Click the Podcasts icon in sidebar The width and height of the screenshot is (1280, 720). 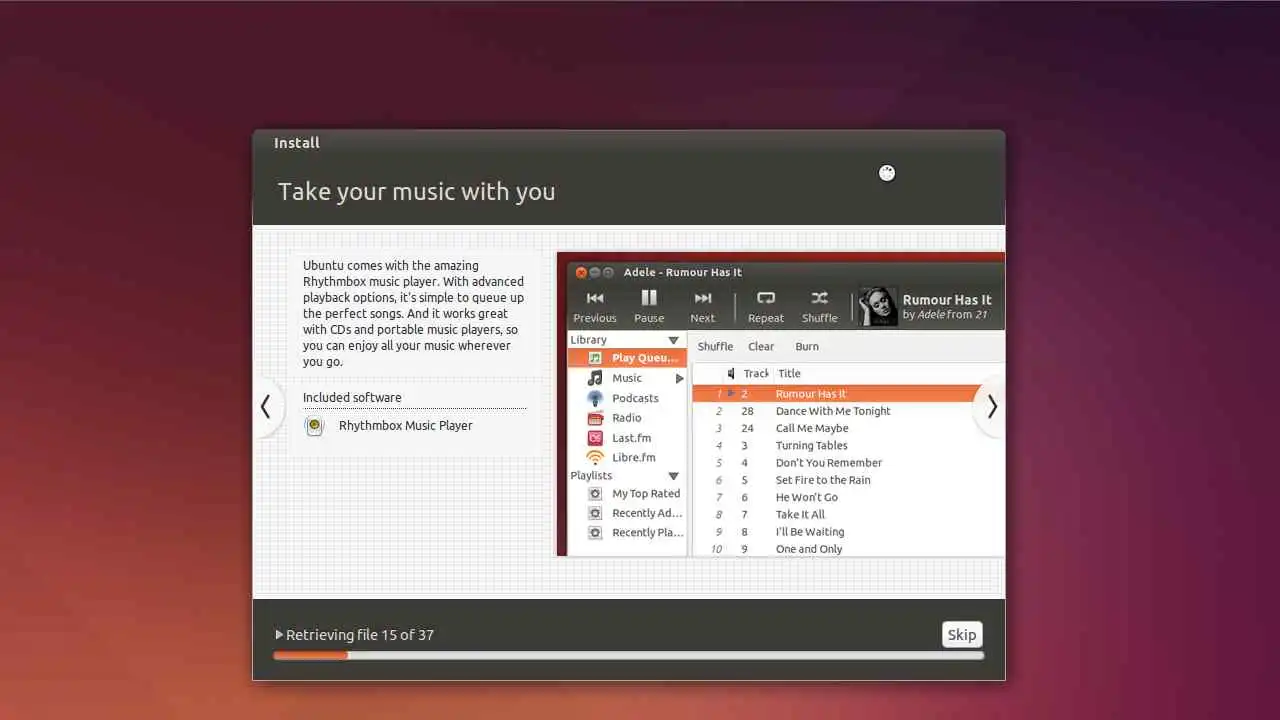pos(595,398)
